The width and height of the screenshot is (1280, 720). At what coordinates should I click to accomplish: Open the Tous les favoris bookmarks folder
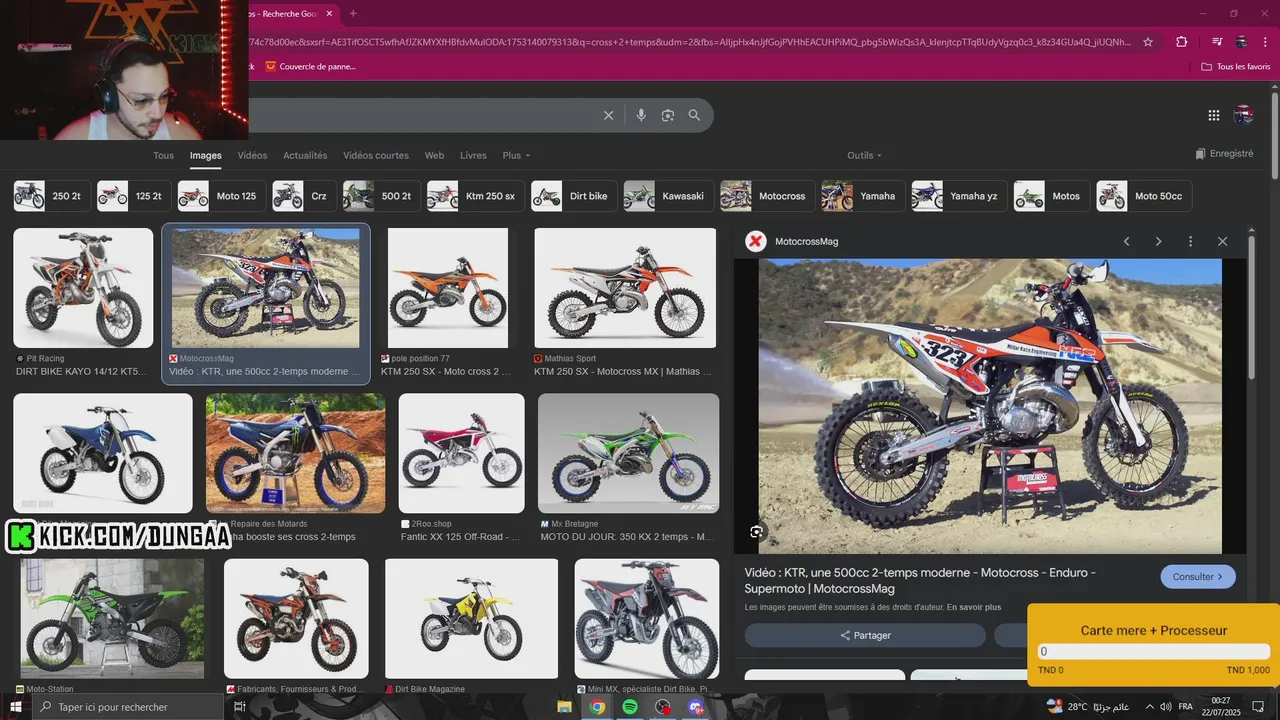(x=1235, y=66)
